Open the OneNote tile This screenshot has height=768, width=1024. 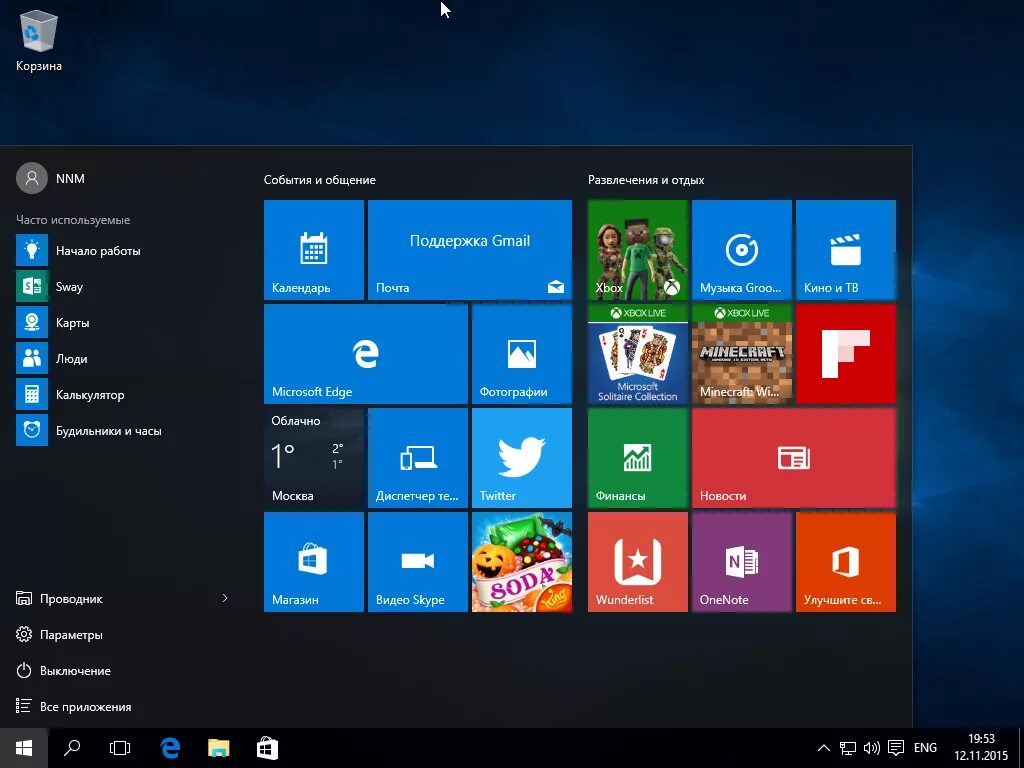pyautogui.click(x=742, y=562)
